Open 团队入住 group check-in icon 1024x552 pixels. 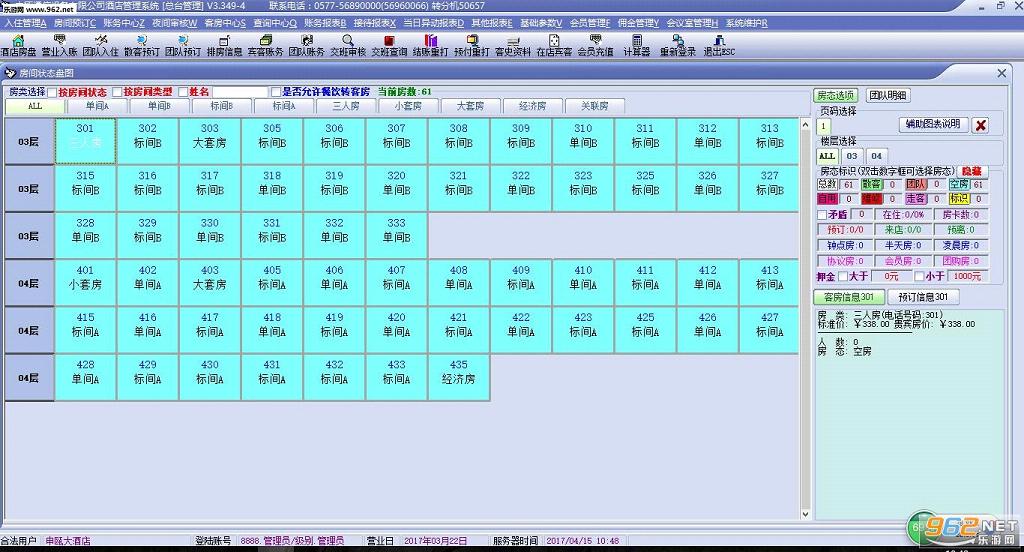[101, 46]
